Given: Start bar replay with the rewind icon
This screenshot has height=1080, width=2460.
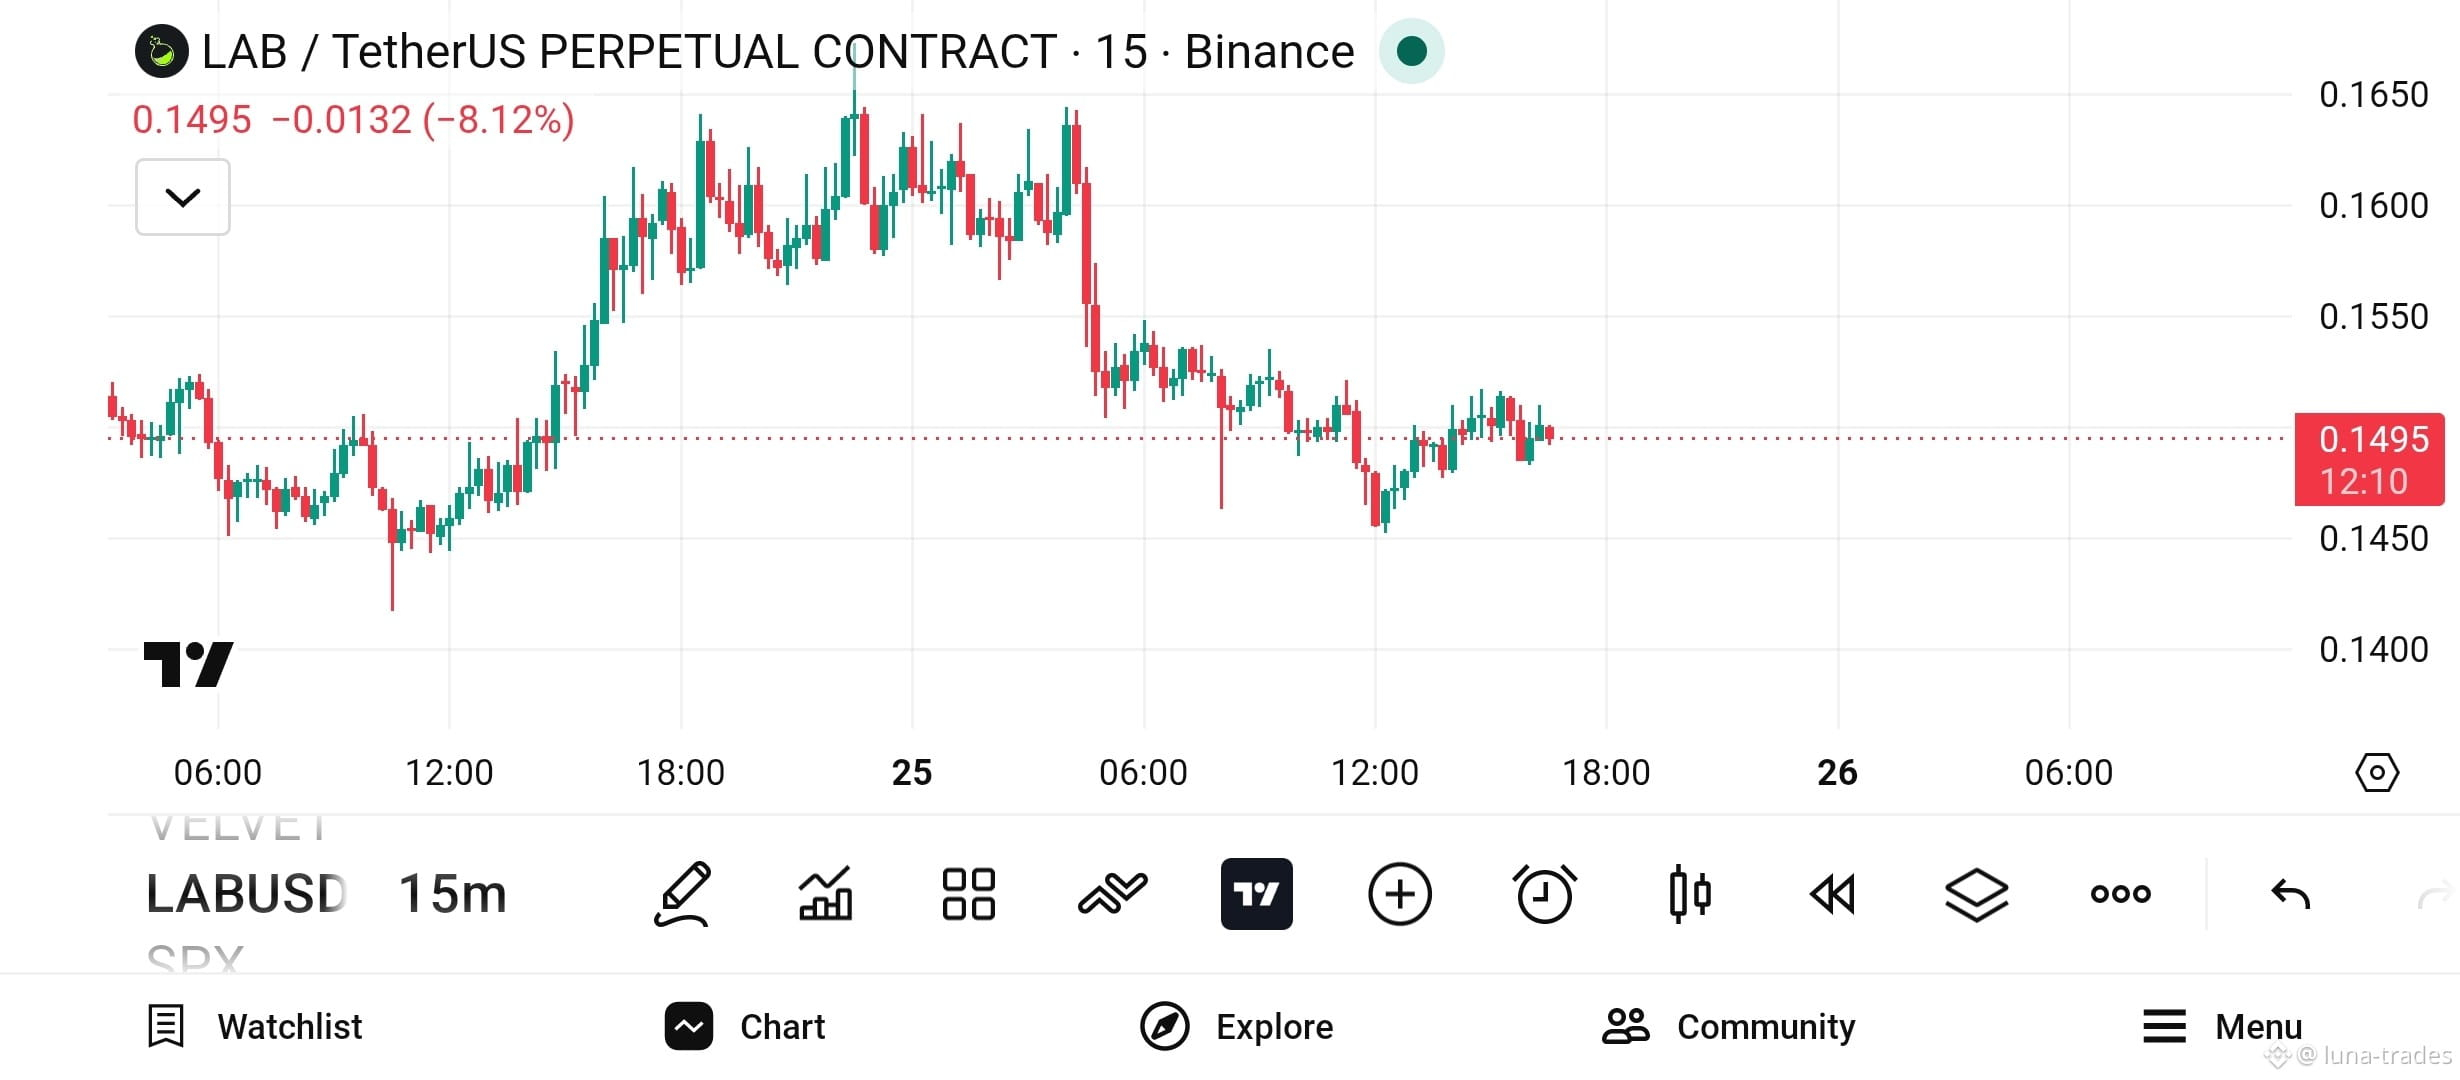Looking at the screenshot, I should click(1832, 894).
